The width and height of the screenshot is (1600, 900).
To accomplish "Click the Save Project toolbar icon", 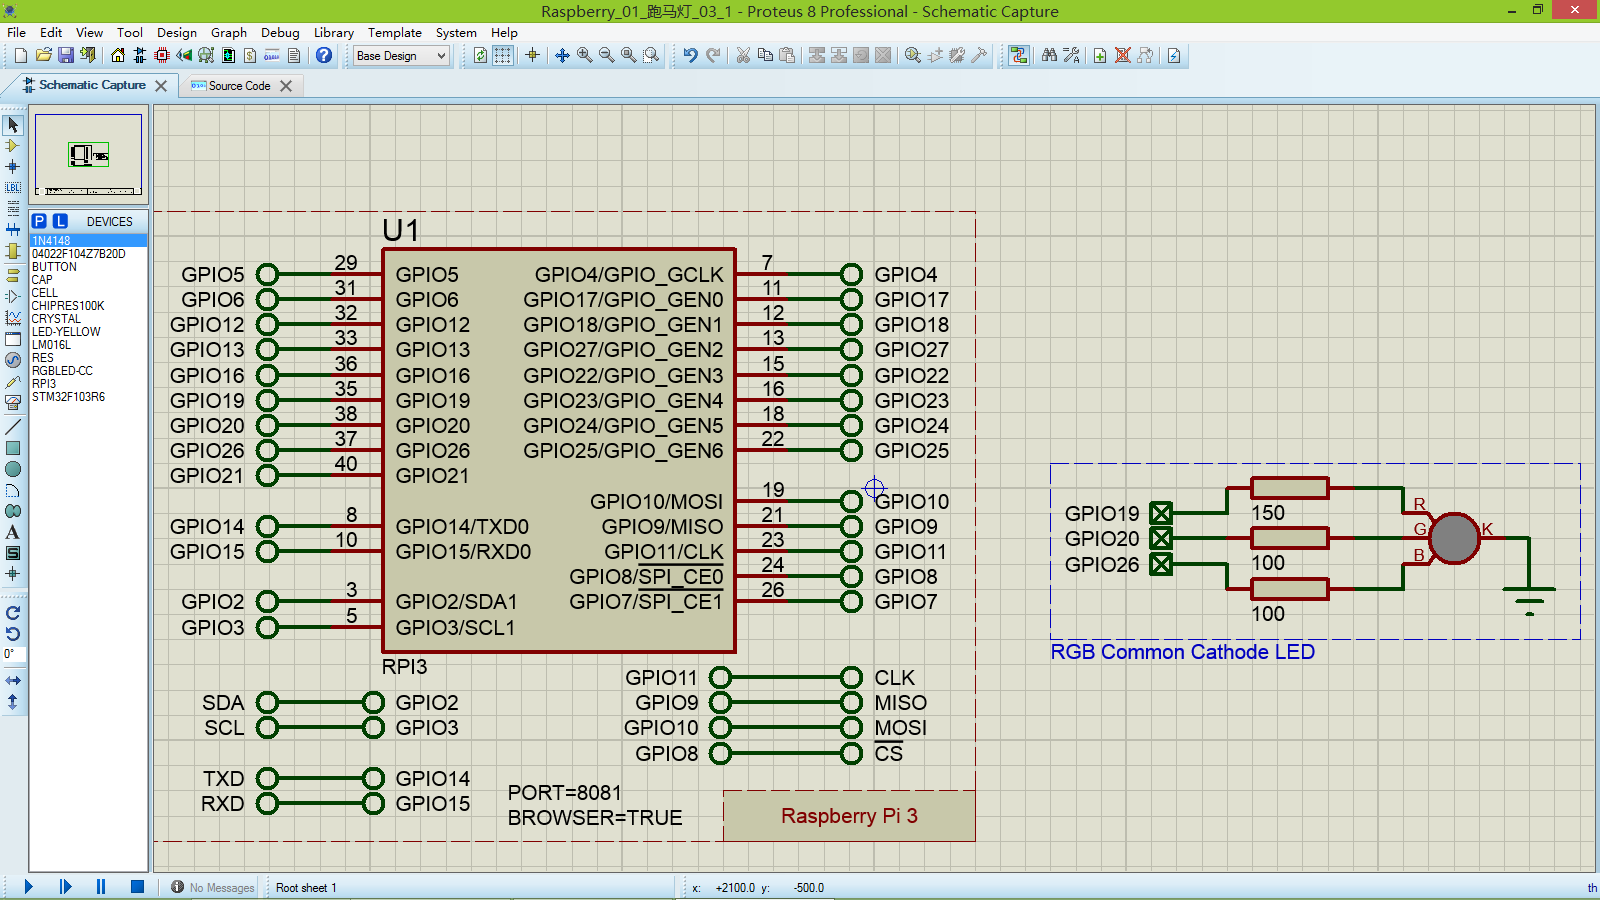I will click(x=65, y=55).
